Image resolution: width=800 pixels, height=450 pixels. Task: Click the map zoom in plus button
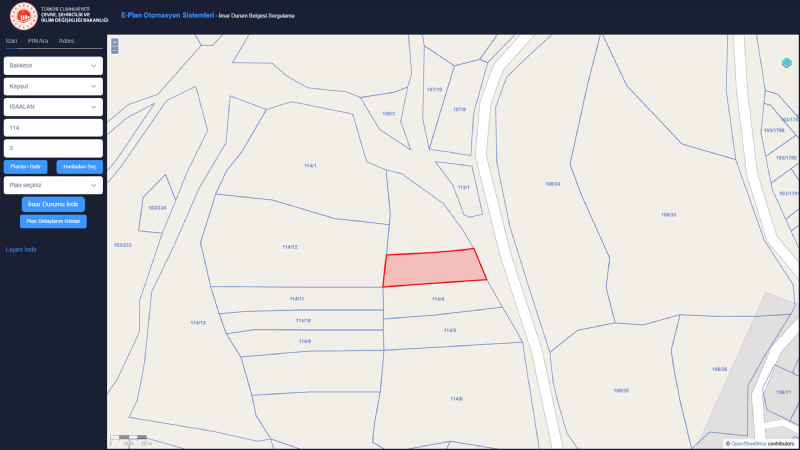[x=115, y=41]
